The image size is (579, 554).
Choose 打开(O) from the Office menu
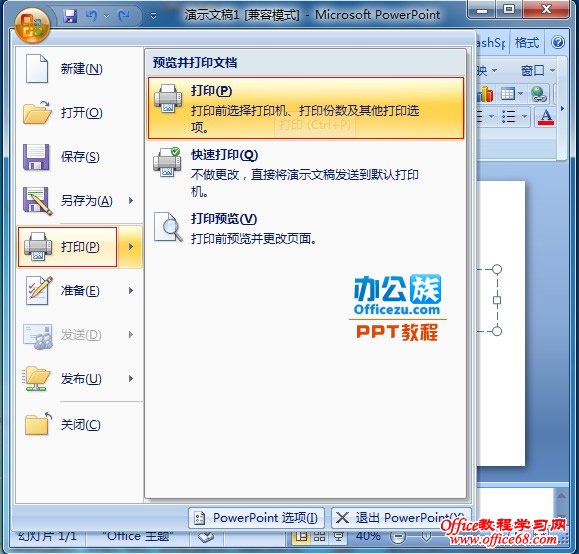(79, 113)
